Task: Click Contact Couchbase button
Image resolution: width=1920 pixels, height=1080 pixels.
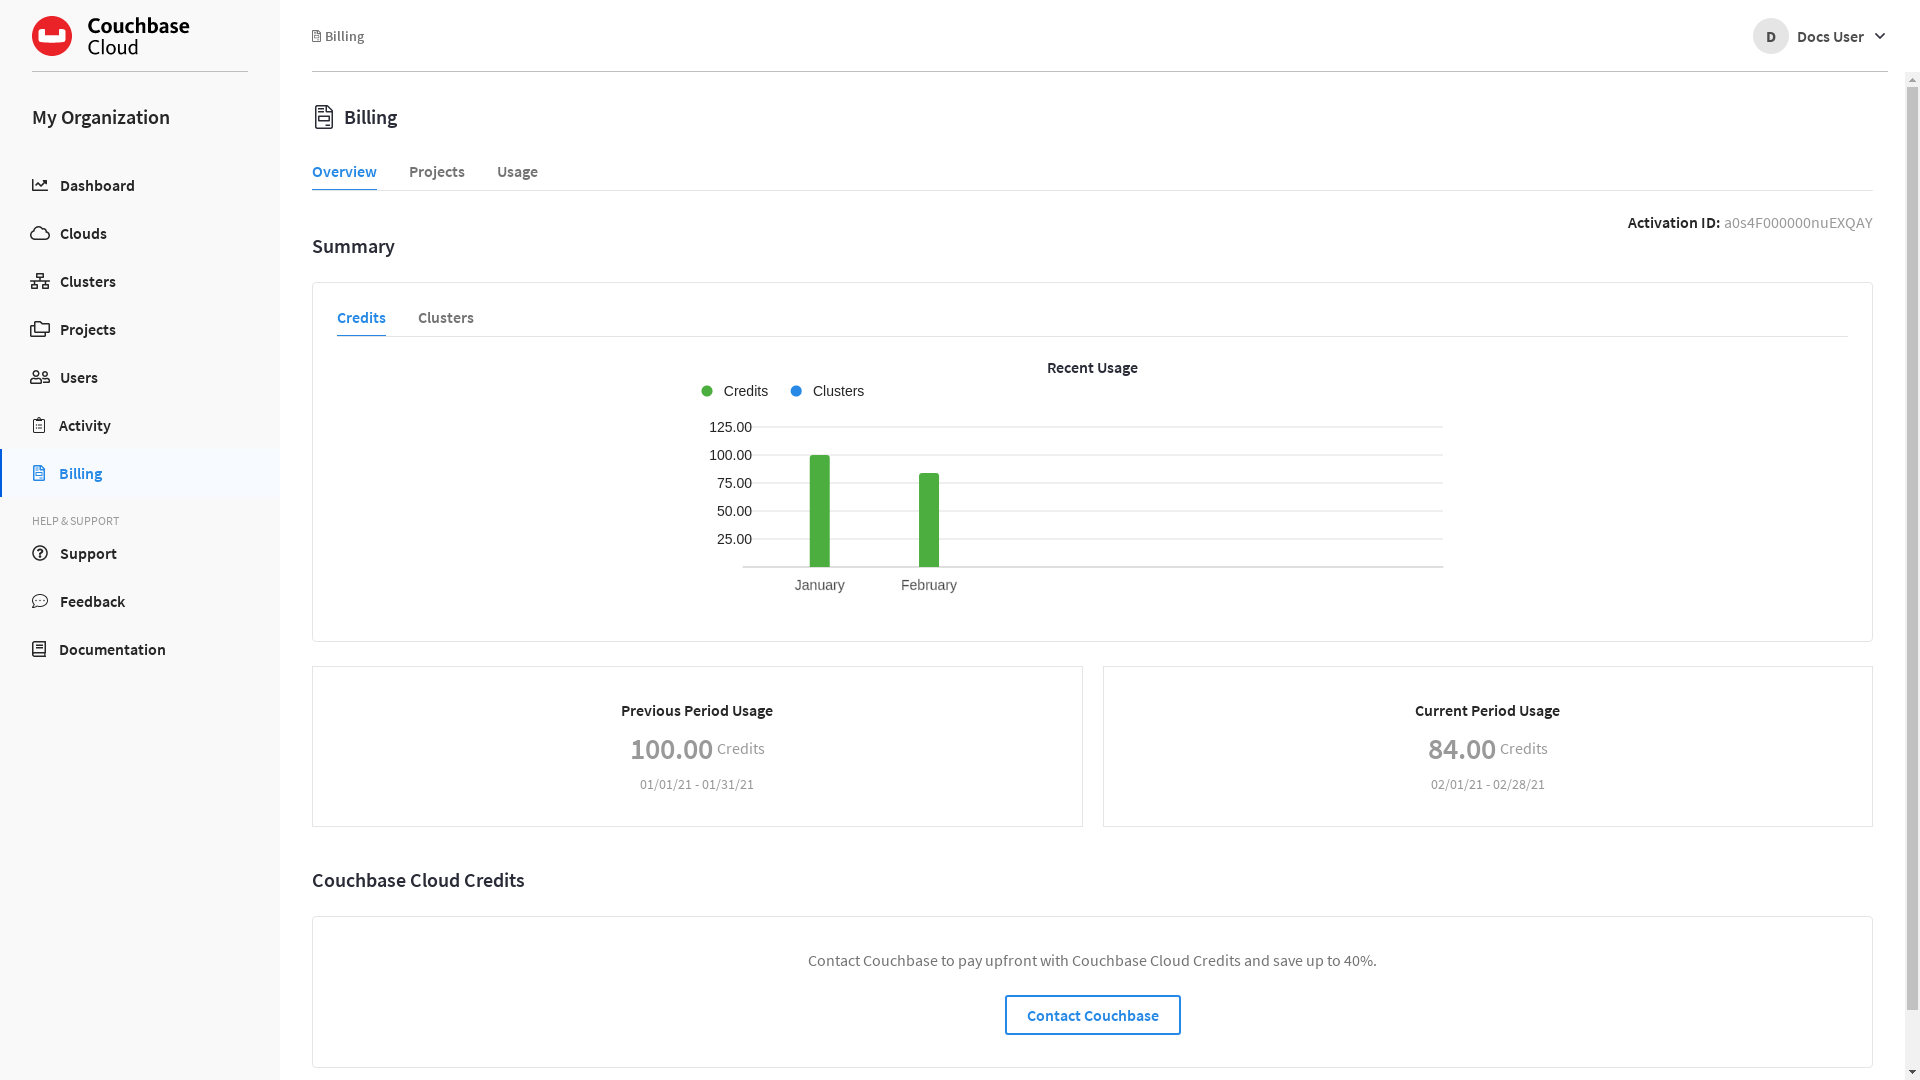Action: click(1092, 1015)
